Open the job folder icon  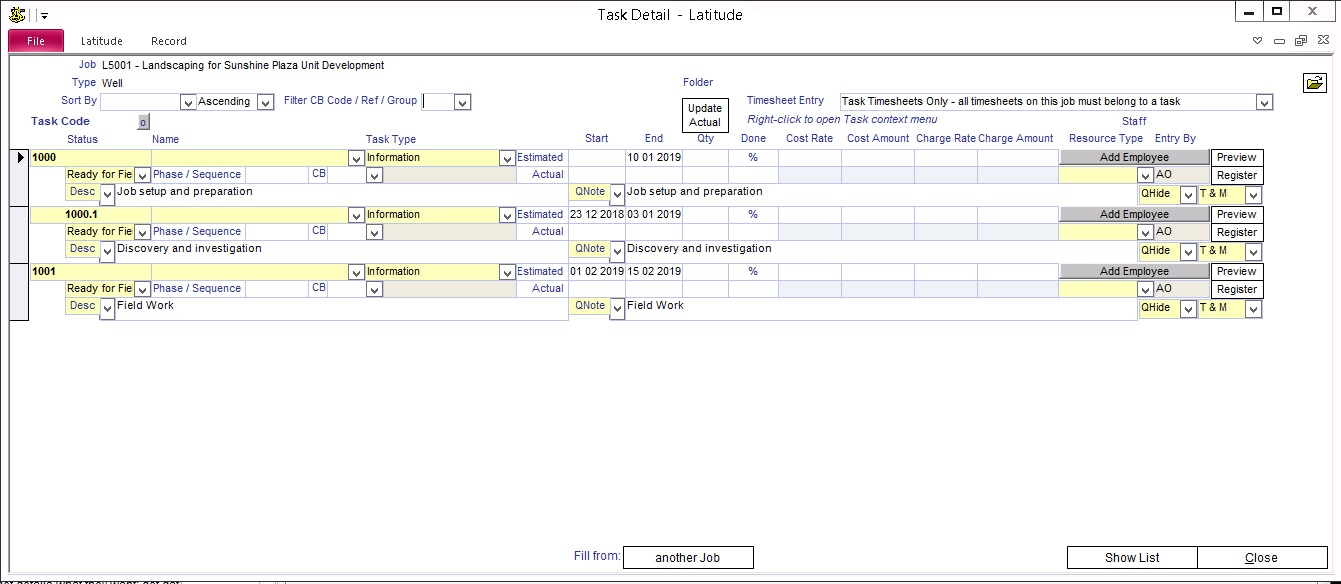[1314, 83]
